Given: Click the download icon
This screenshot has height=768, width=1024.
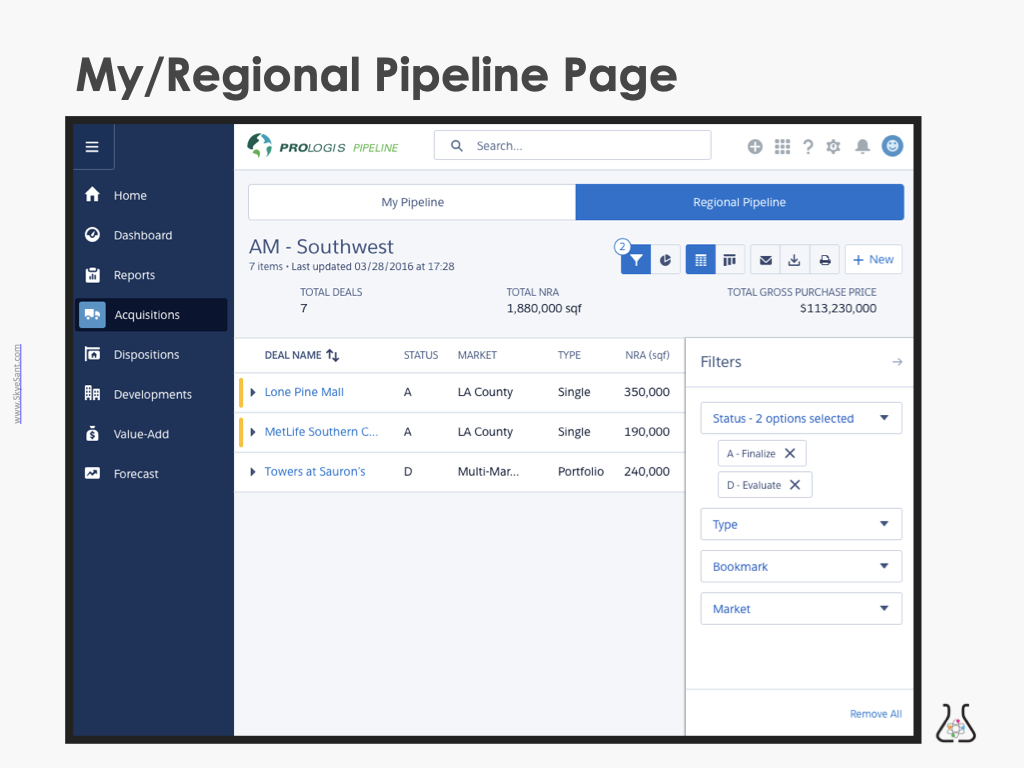Looking at the screenshot, I should [x=794, y=260].
